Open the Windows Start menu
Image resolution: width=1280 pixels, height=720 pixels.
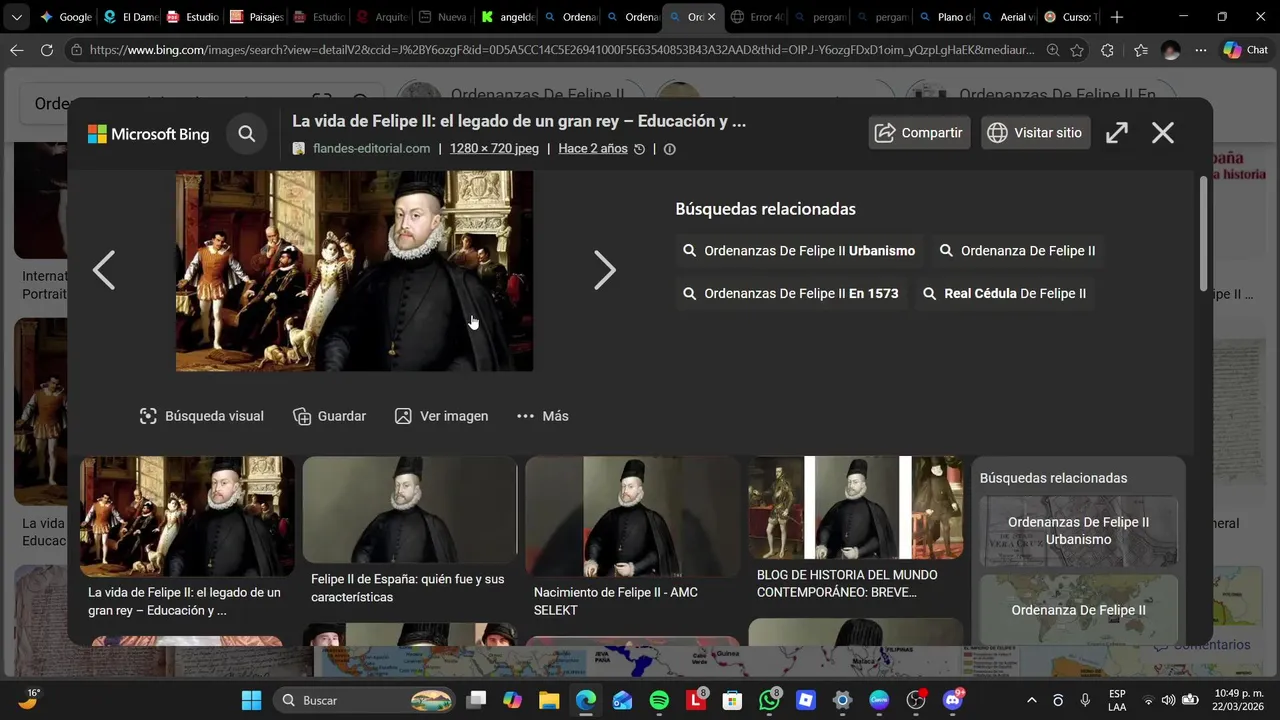point(251,700)
